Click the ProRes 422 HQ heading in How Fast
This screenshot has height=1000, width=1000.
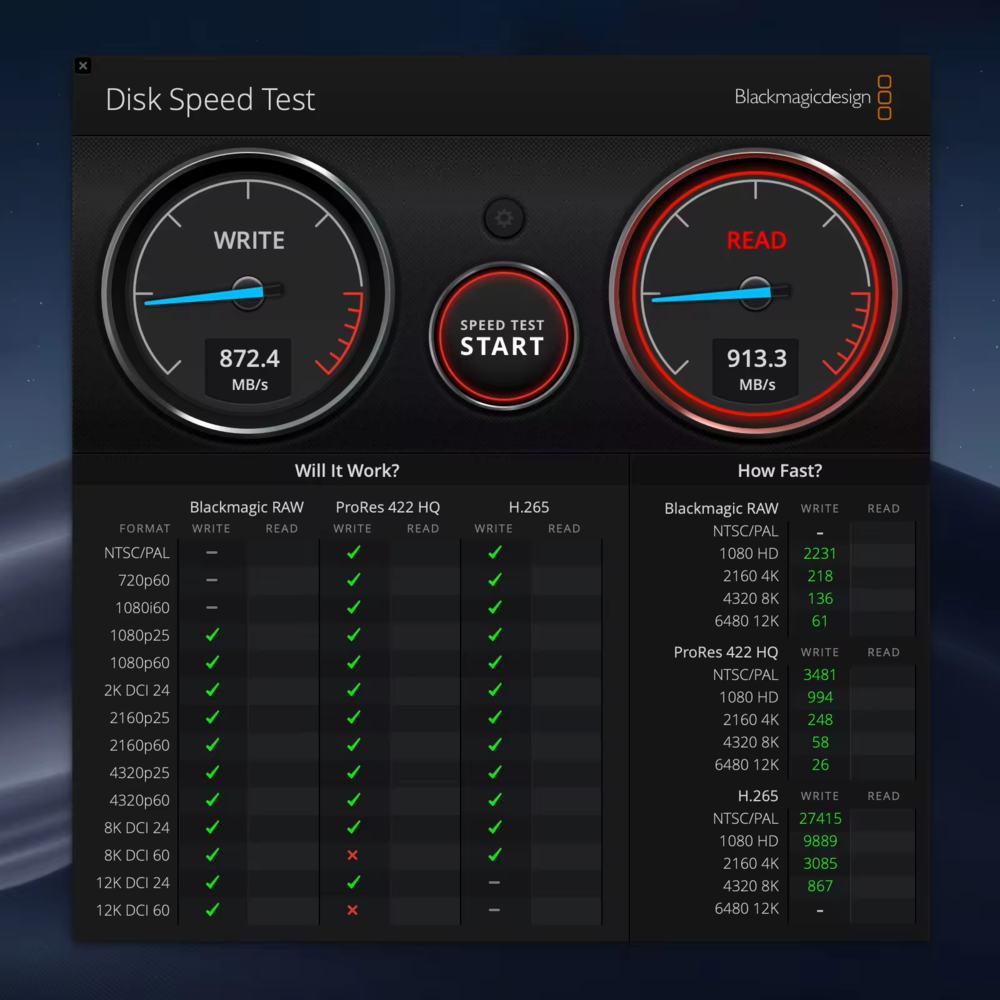[x=726, y=652]
